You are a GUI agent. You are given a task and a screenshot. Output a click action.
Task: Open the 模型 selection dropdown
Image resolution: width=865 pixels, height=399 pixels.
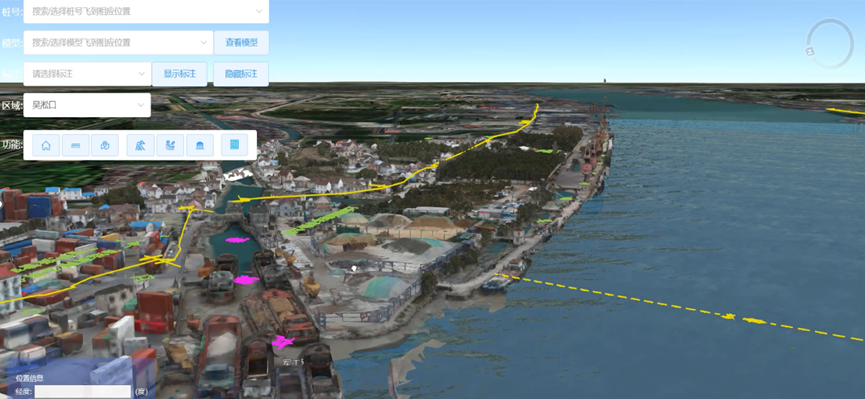[x=118, y=42]
